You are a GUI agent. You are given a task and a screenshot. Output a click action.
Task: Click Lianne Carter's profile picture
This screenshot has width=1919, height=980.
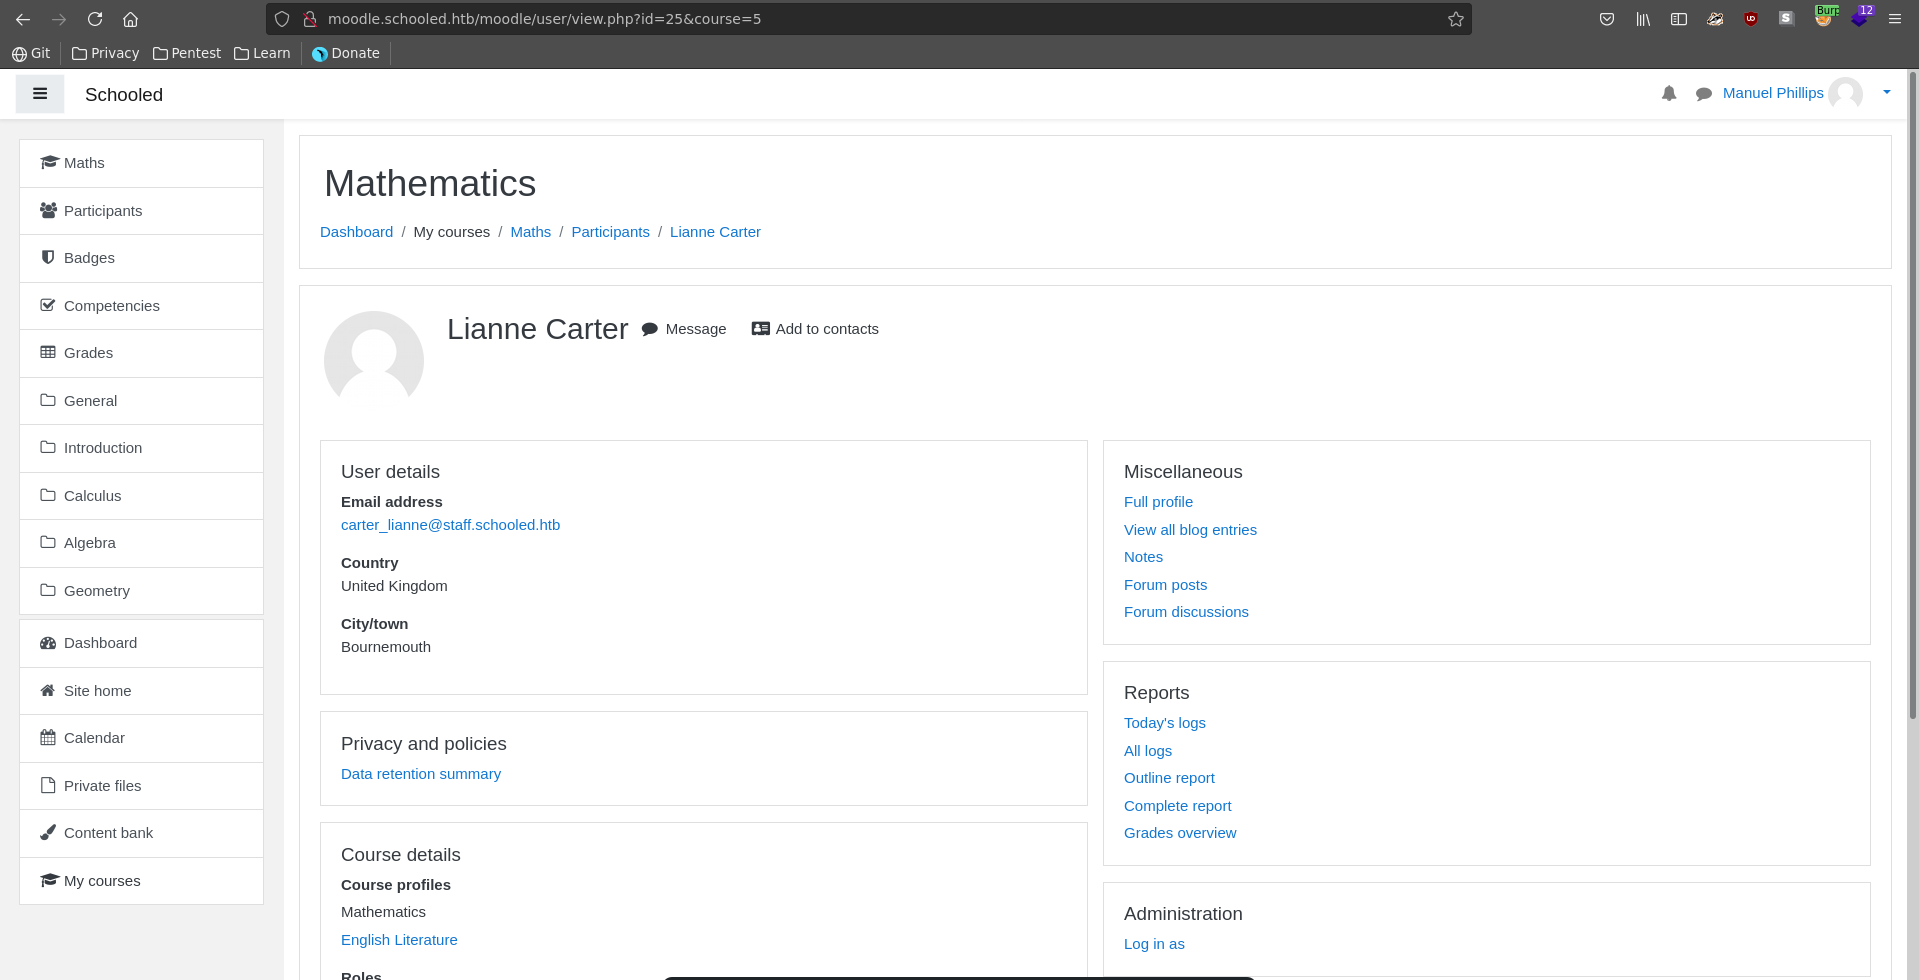[x=374, y=360]
